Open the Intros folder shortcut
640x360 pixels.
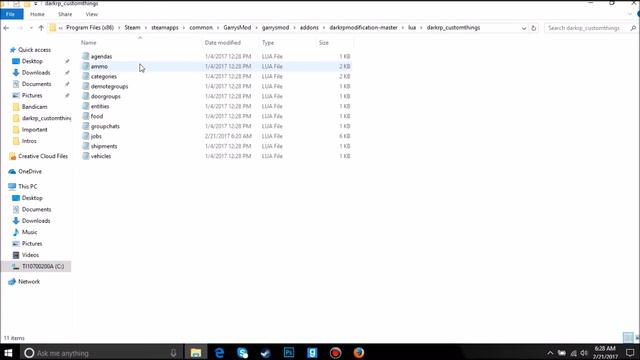pyautogui.click(x=29, y=141)
